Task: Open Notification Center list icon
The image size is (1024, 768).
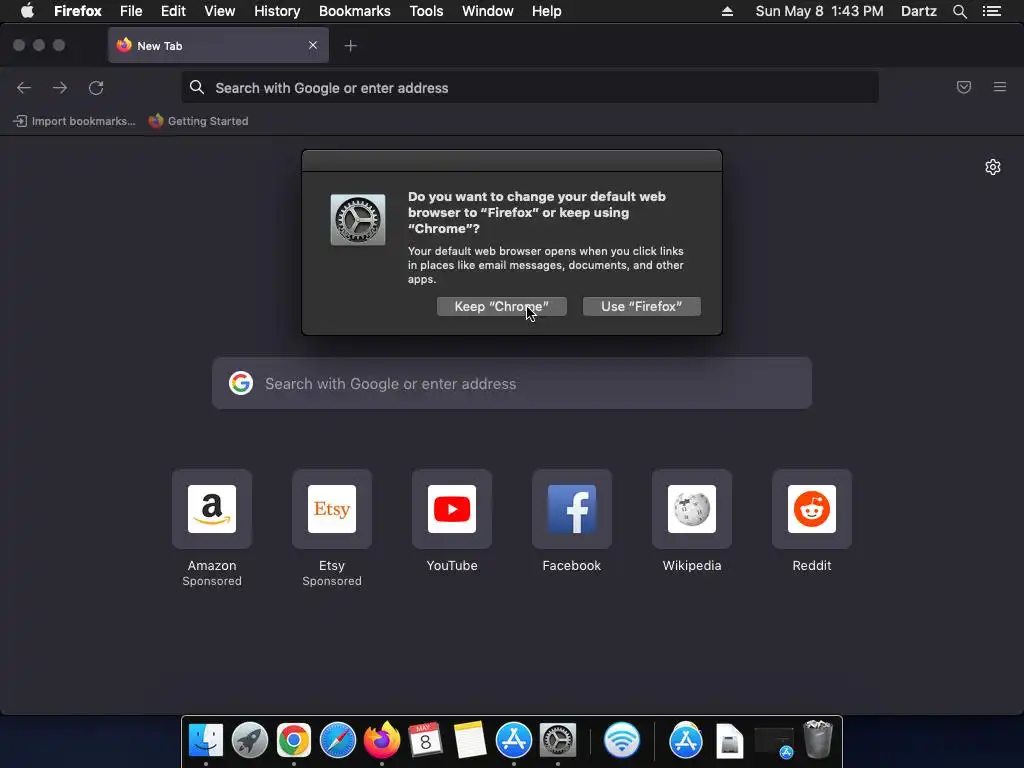Action: click(x=992, y=11)
